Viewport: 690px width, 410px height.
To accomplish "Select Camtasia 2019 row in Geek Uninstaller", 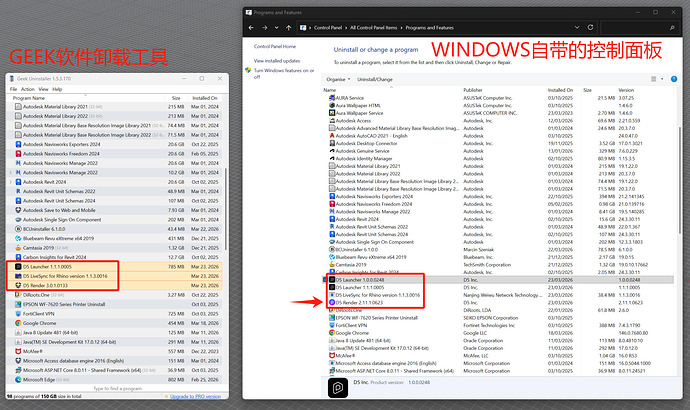I will (x=114, y=248).
